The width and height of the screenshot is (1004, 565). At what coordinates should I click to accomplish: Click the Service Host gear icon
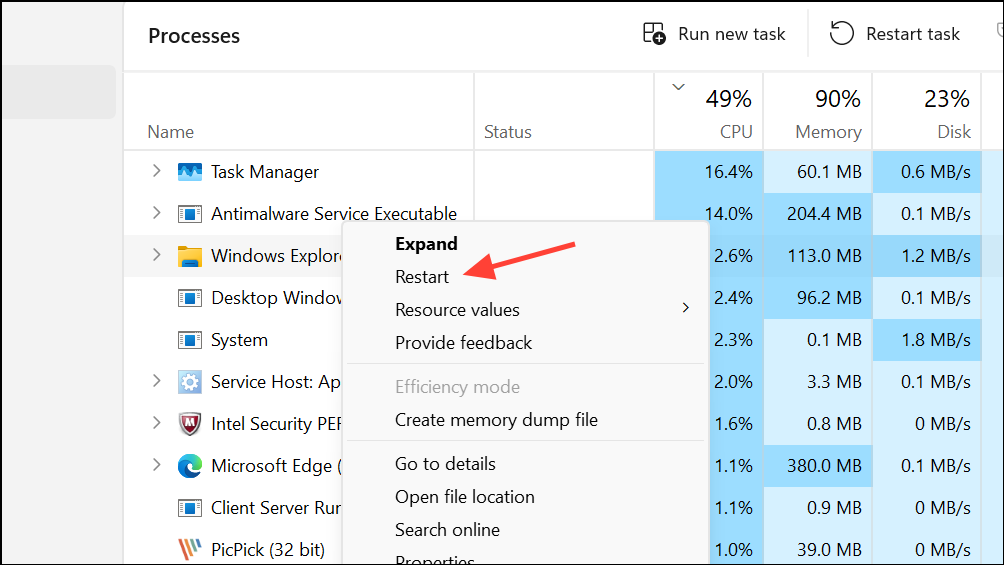pyautogui.click(x=190, y=382)
